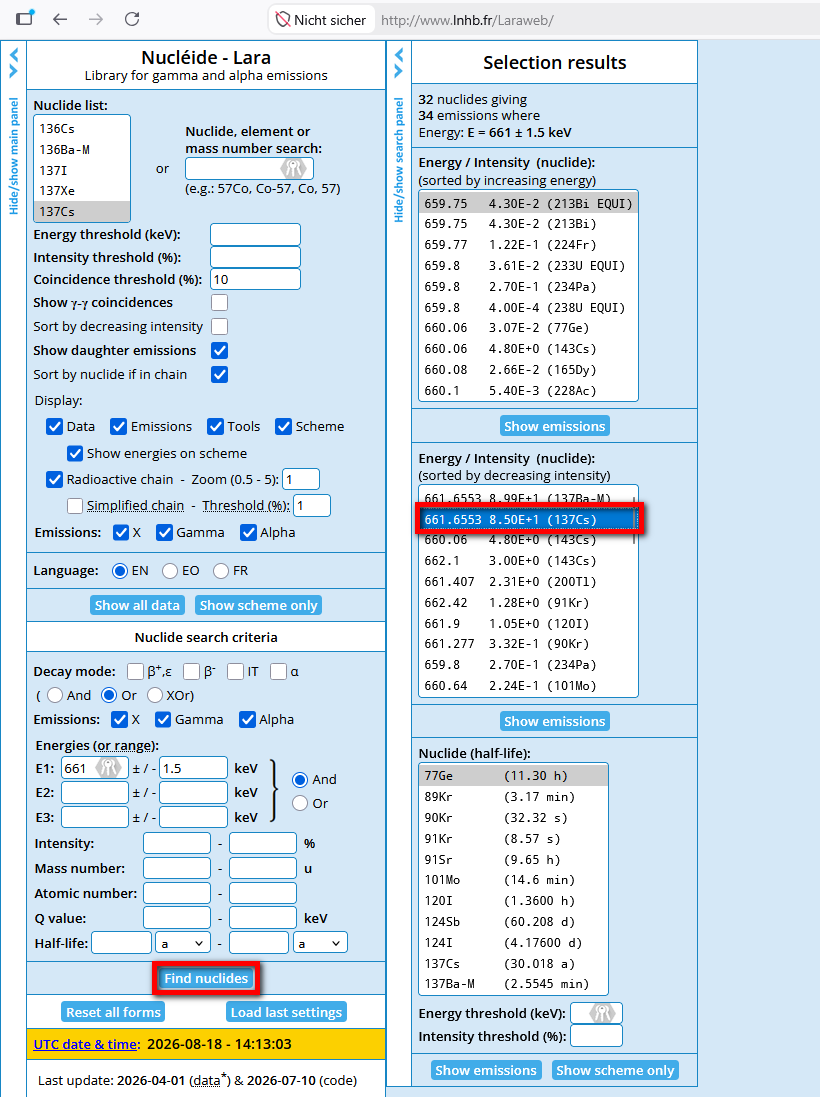Click Reset all forms button
The height and width of the screenshot is (1097, 820).
tap(113, 1012)
